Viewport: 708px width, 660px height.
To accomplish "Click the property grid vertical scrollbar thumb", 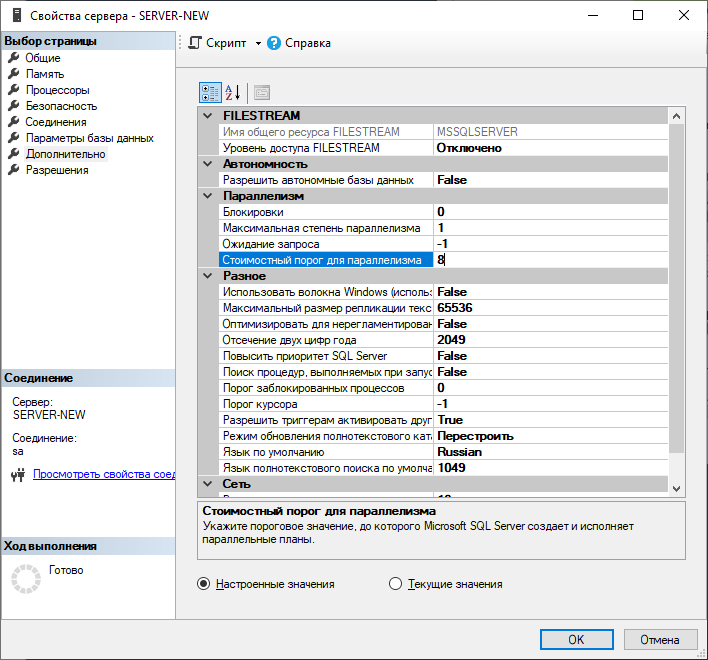I will pyautogui.click(x=676, y=289).
